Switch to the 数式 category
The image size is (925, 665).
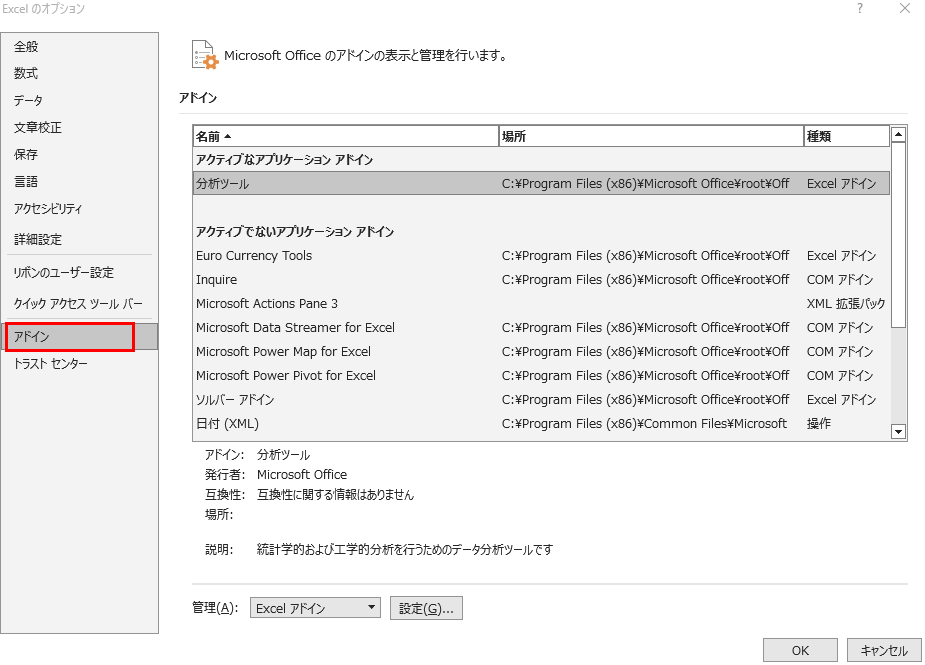27,74
